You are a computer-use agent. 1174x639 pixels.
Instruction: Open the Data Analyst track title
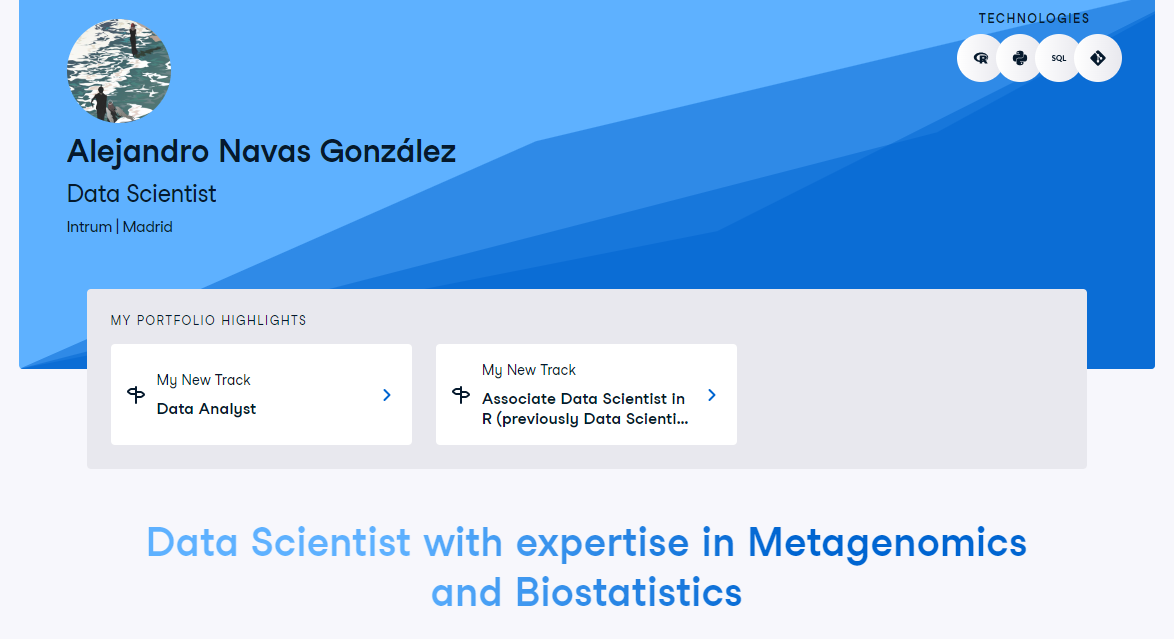(206, 409)
